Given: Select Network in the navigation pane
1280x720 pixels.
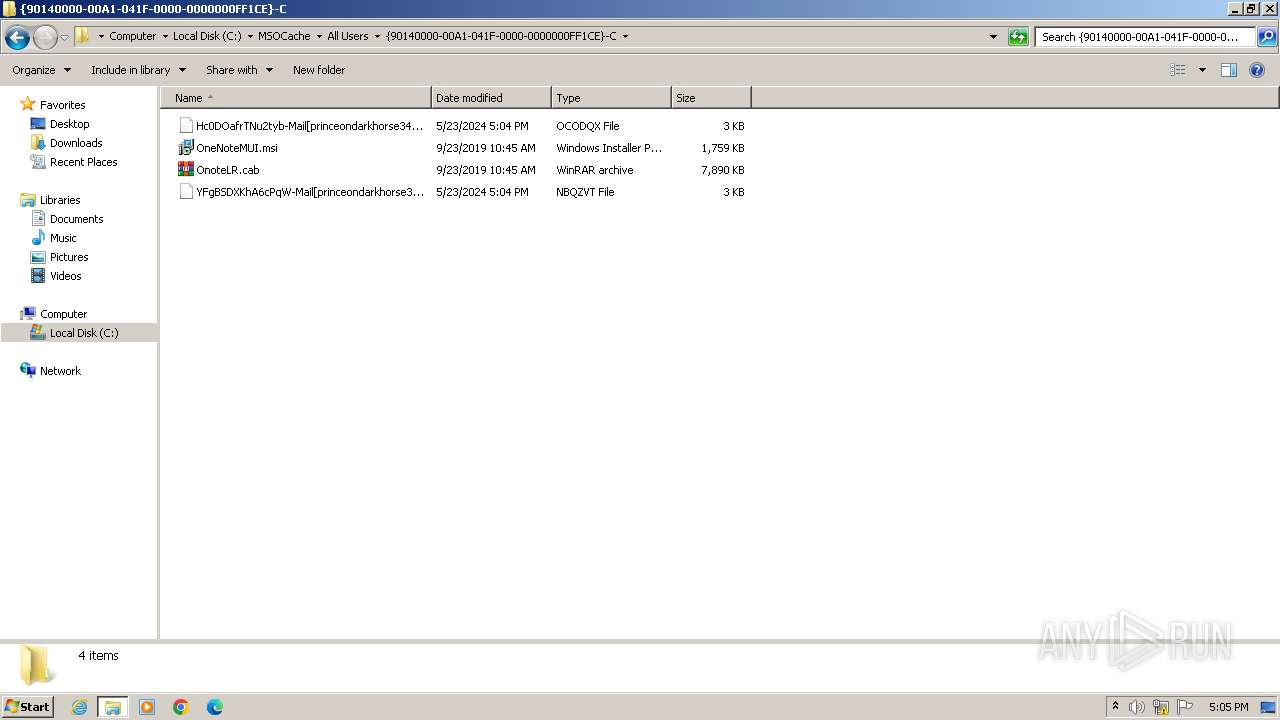Looking at the screenshot, I should click(x=60, y=371).
